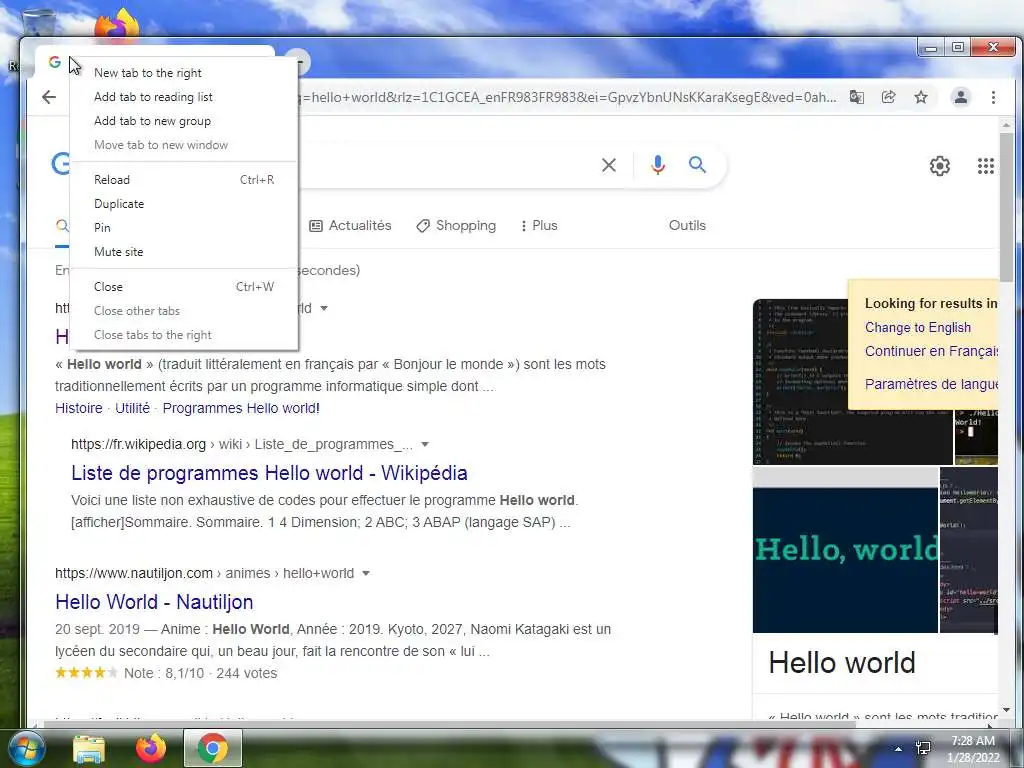This screenshot has height=768, width=1024.
Task: Click Change to English
Action: (x=918, y=327)
